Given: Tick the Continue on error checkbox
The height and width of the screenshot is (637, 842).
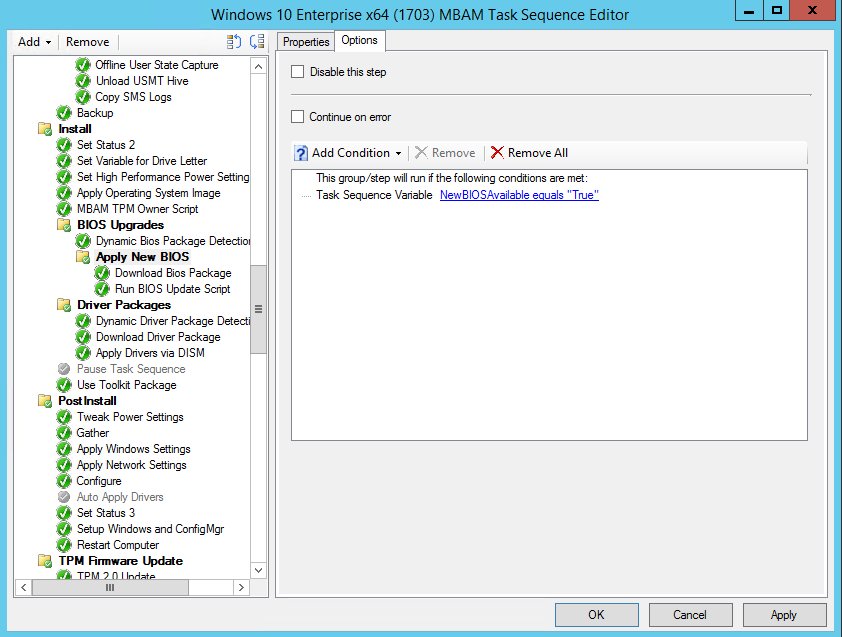Looking at the screenshot, I should [297, 117].
